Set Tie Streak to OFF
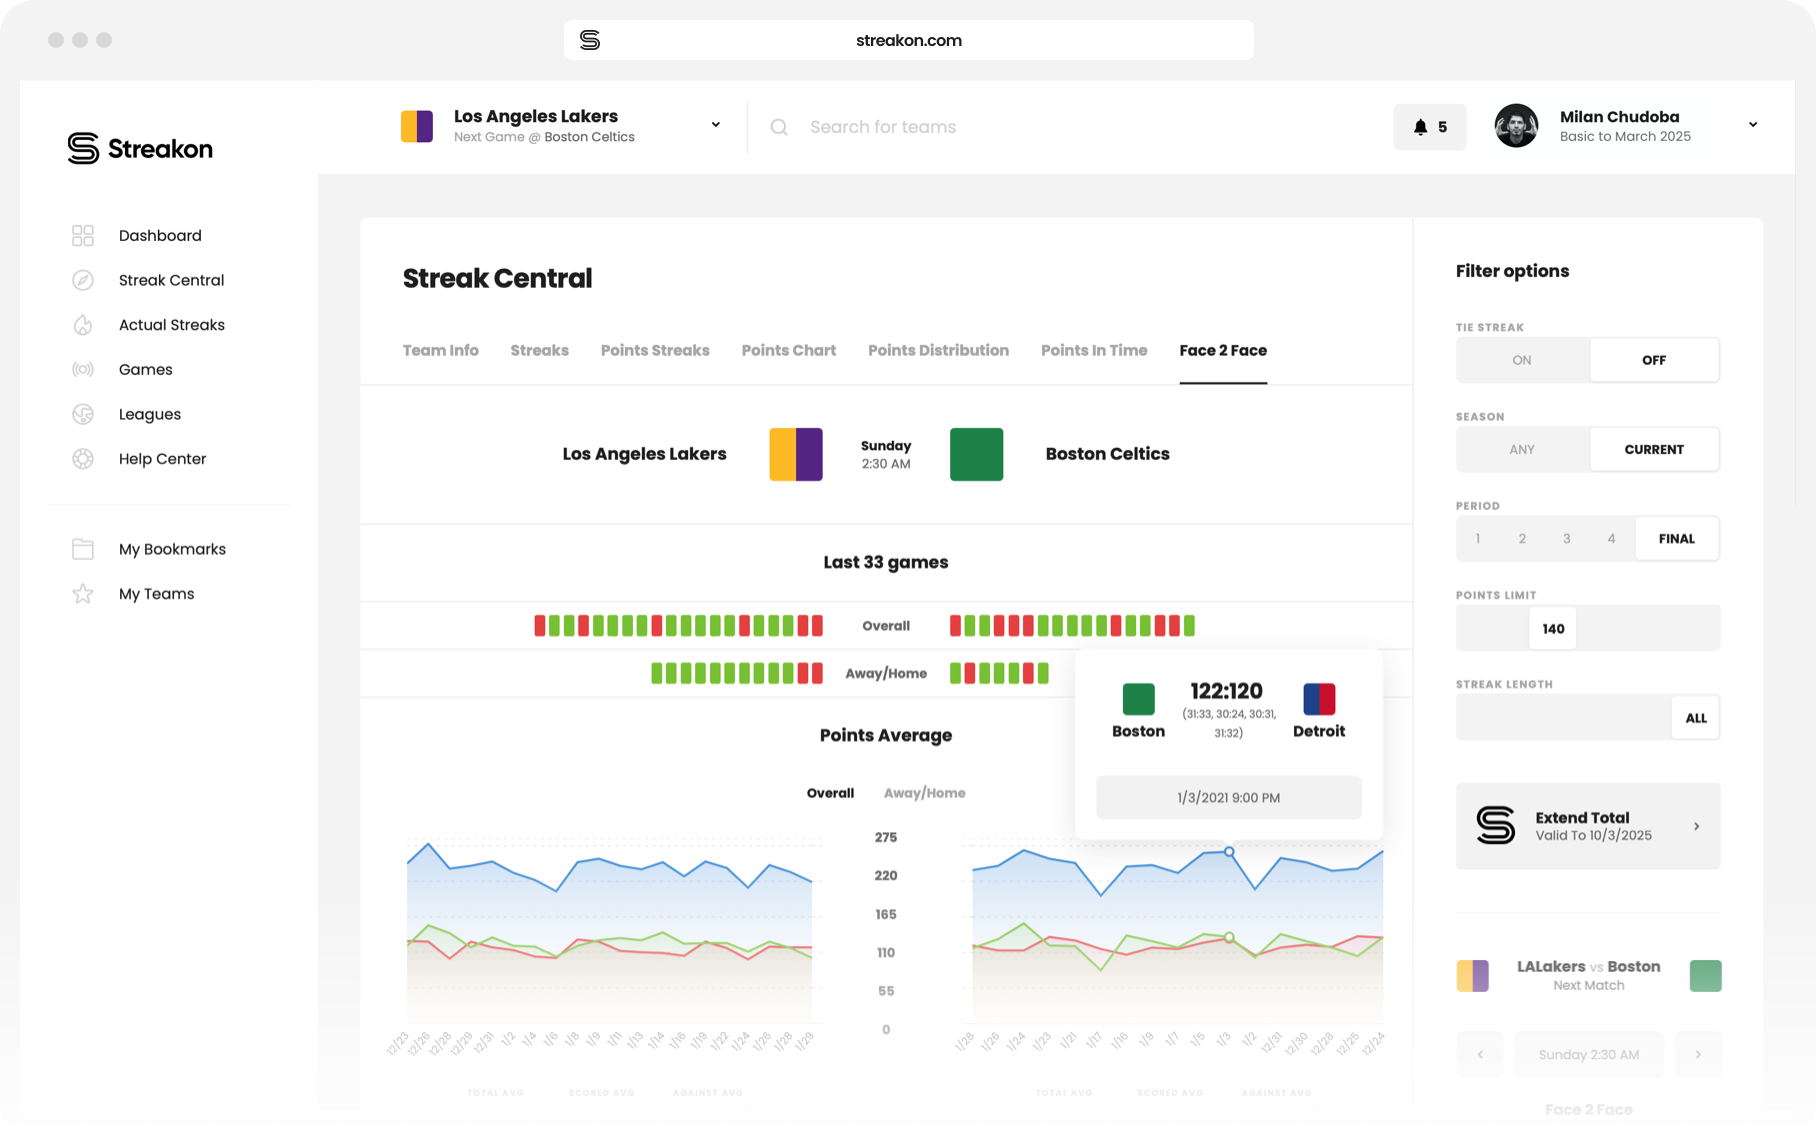This screenshot has height=1148, width=1816. 1654,360
